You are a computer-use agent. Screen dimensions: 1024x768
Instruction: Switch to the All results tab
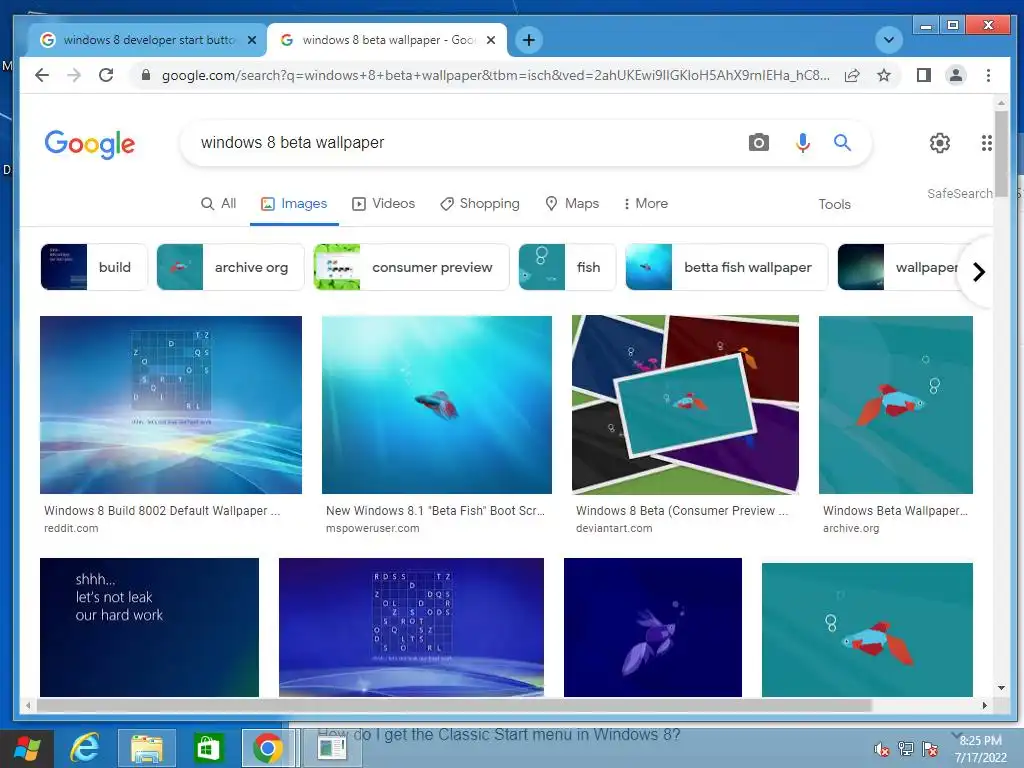coord(218,204)
